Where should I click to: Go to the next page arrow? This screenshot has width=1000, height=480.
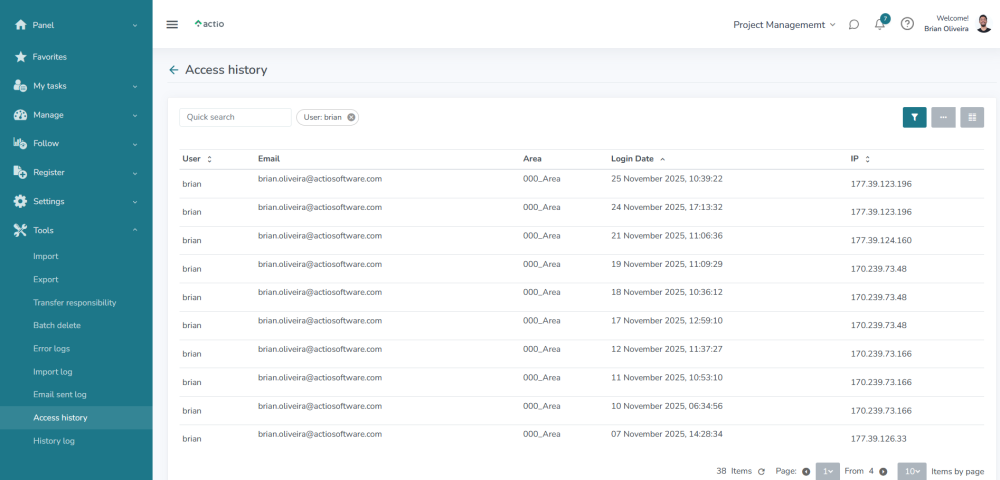coord(883,472)
